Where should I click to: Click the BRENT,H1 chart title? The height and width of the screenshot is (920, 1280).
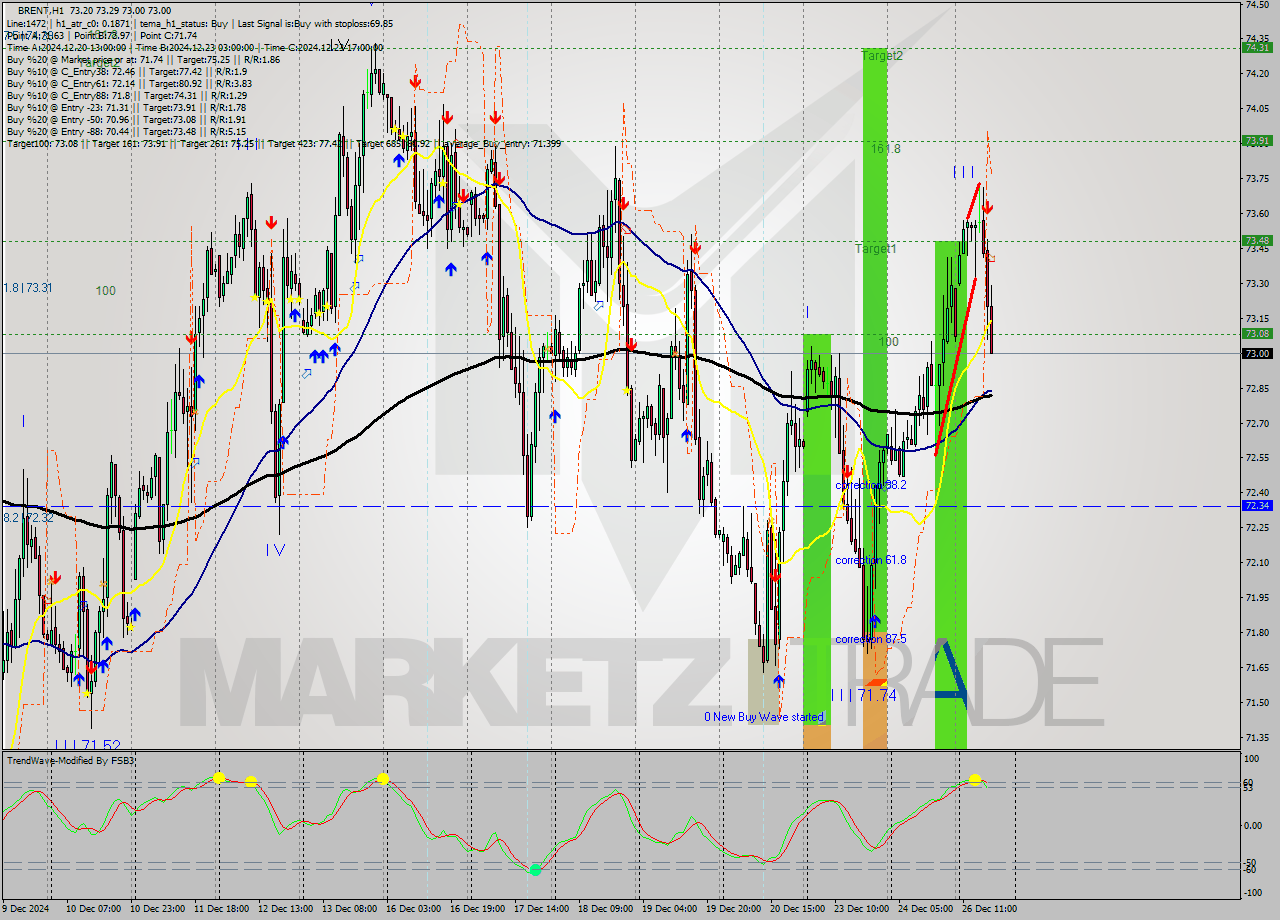point(43,9)
